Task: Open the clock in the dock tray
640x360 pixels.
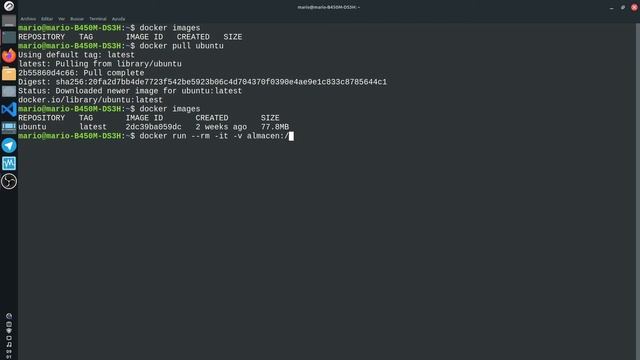Action: 9,354
